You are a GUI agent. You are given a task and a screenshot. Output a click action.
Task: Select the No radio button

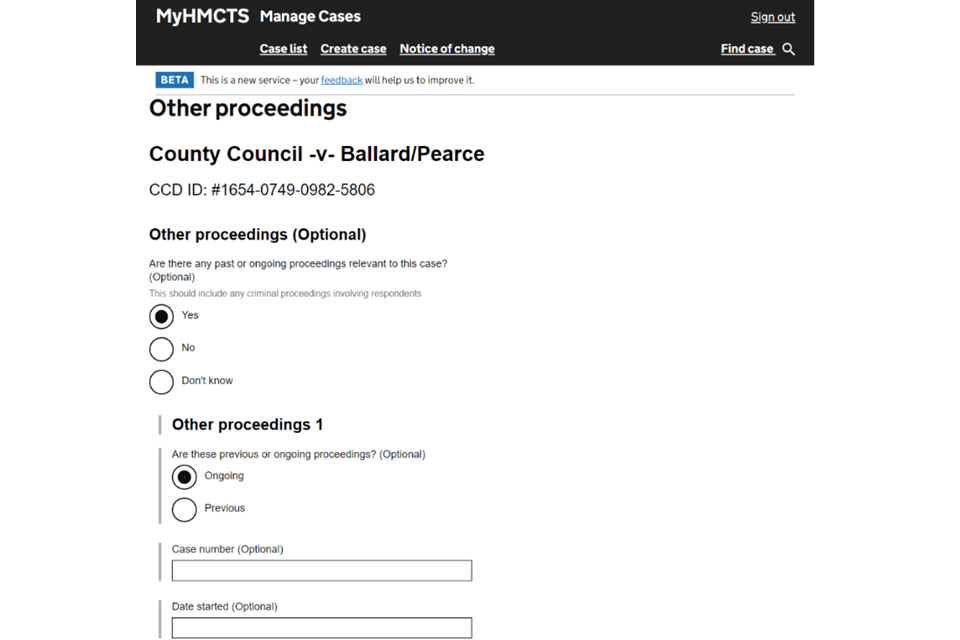click(161, 349)
